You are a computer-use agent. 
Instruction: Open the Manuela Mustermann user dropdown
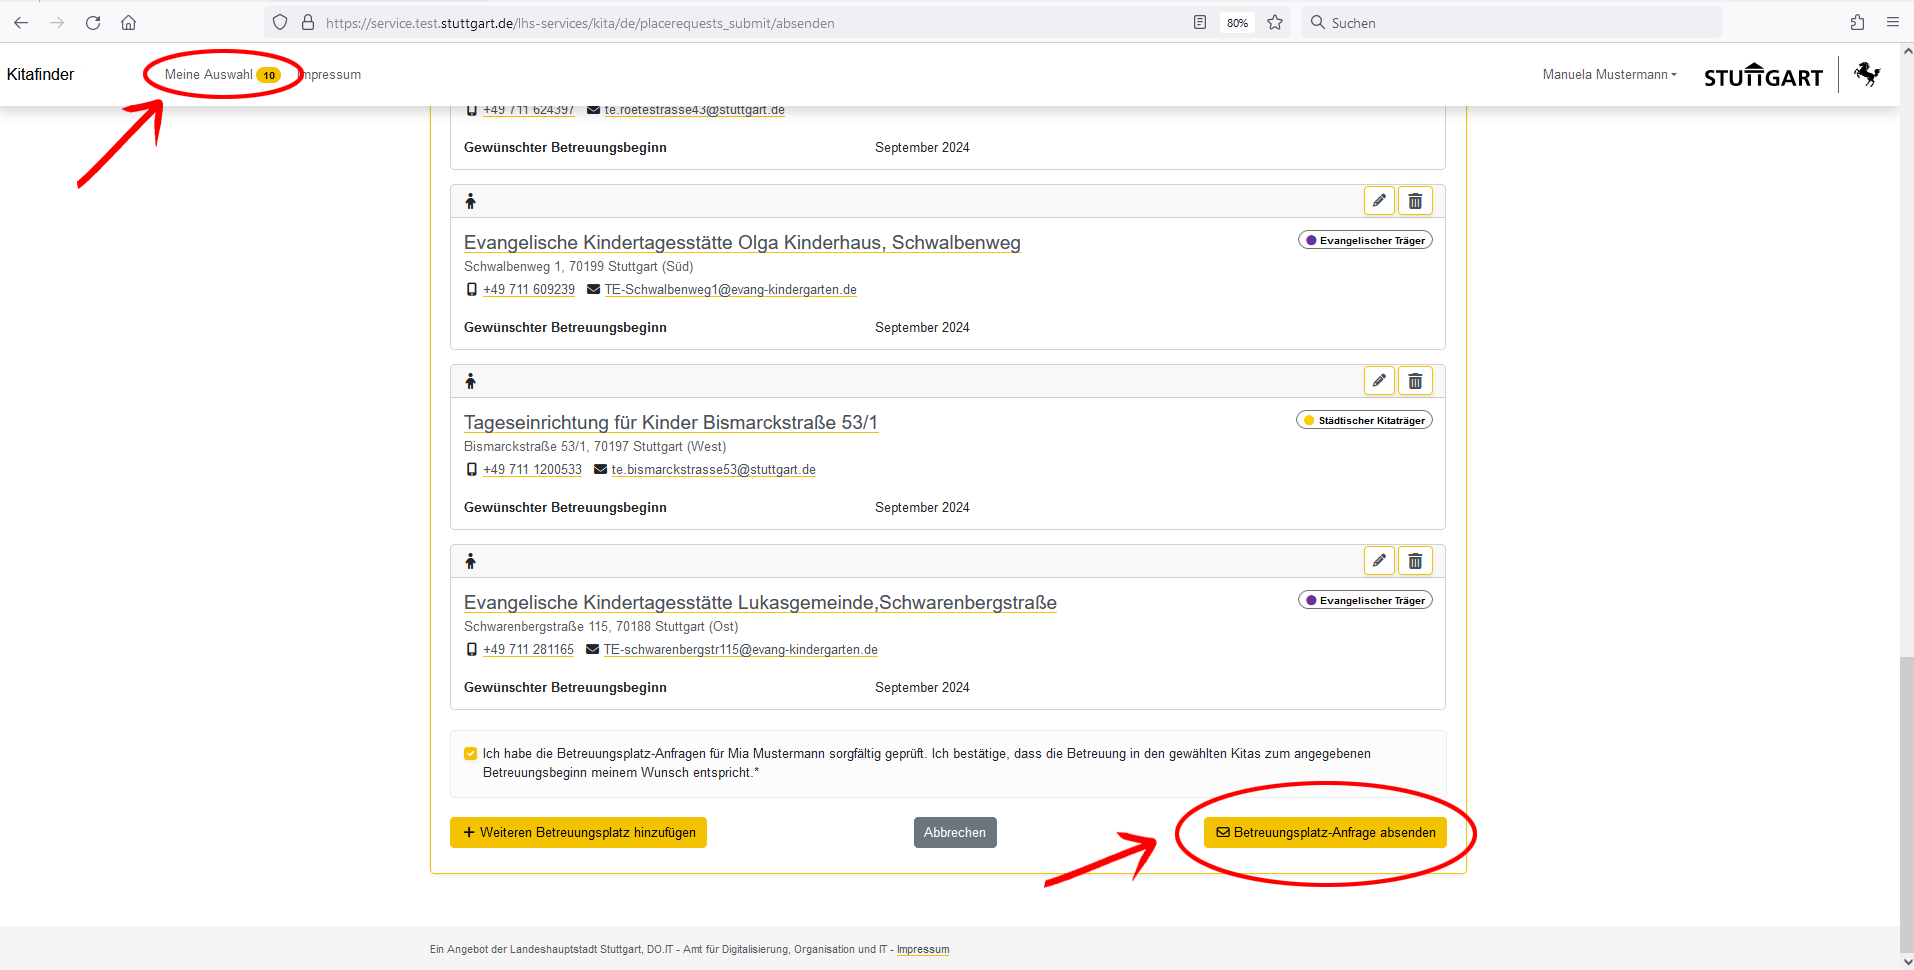[x=1608, y=75]
